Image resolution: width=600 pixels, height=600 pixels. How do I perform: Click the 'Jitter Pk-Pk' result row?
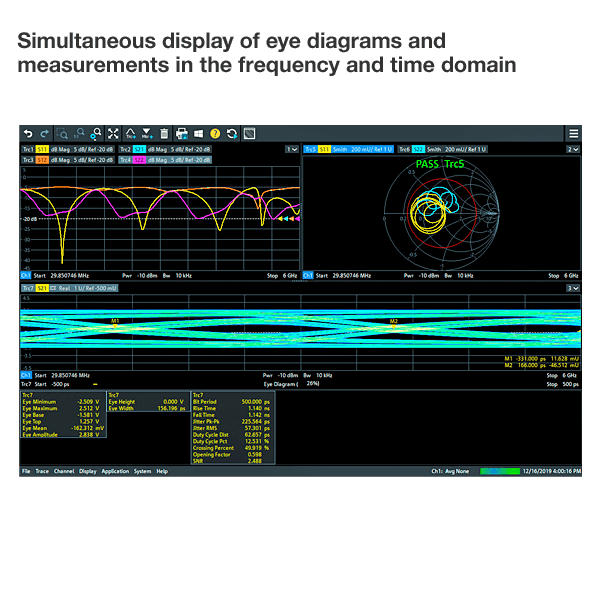coord(231,421)
